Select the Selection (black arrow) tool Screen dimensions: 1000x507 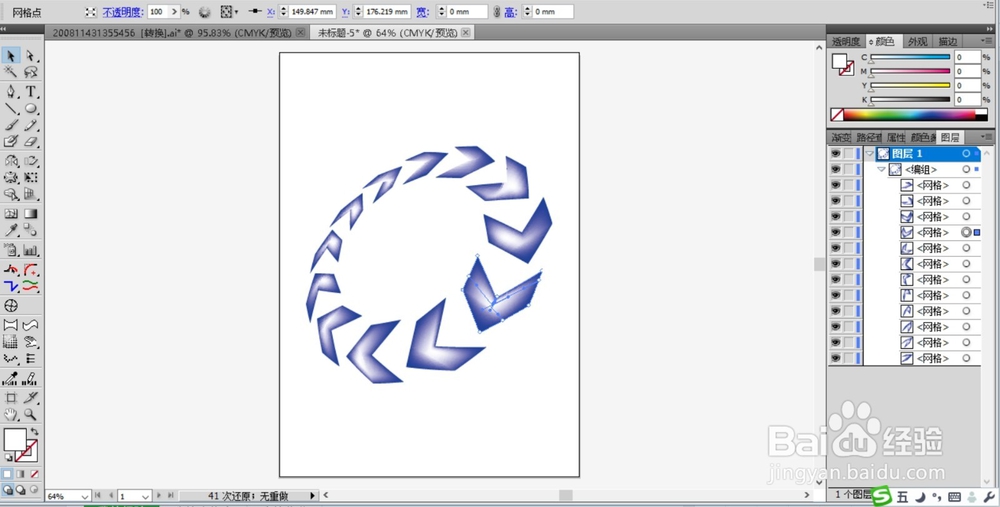11,56
